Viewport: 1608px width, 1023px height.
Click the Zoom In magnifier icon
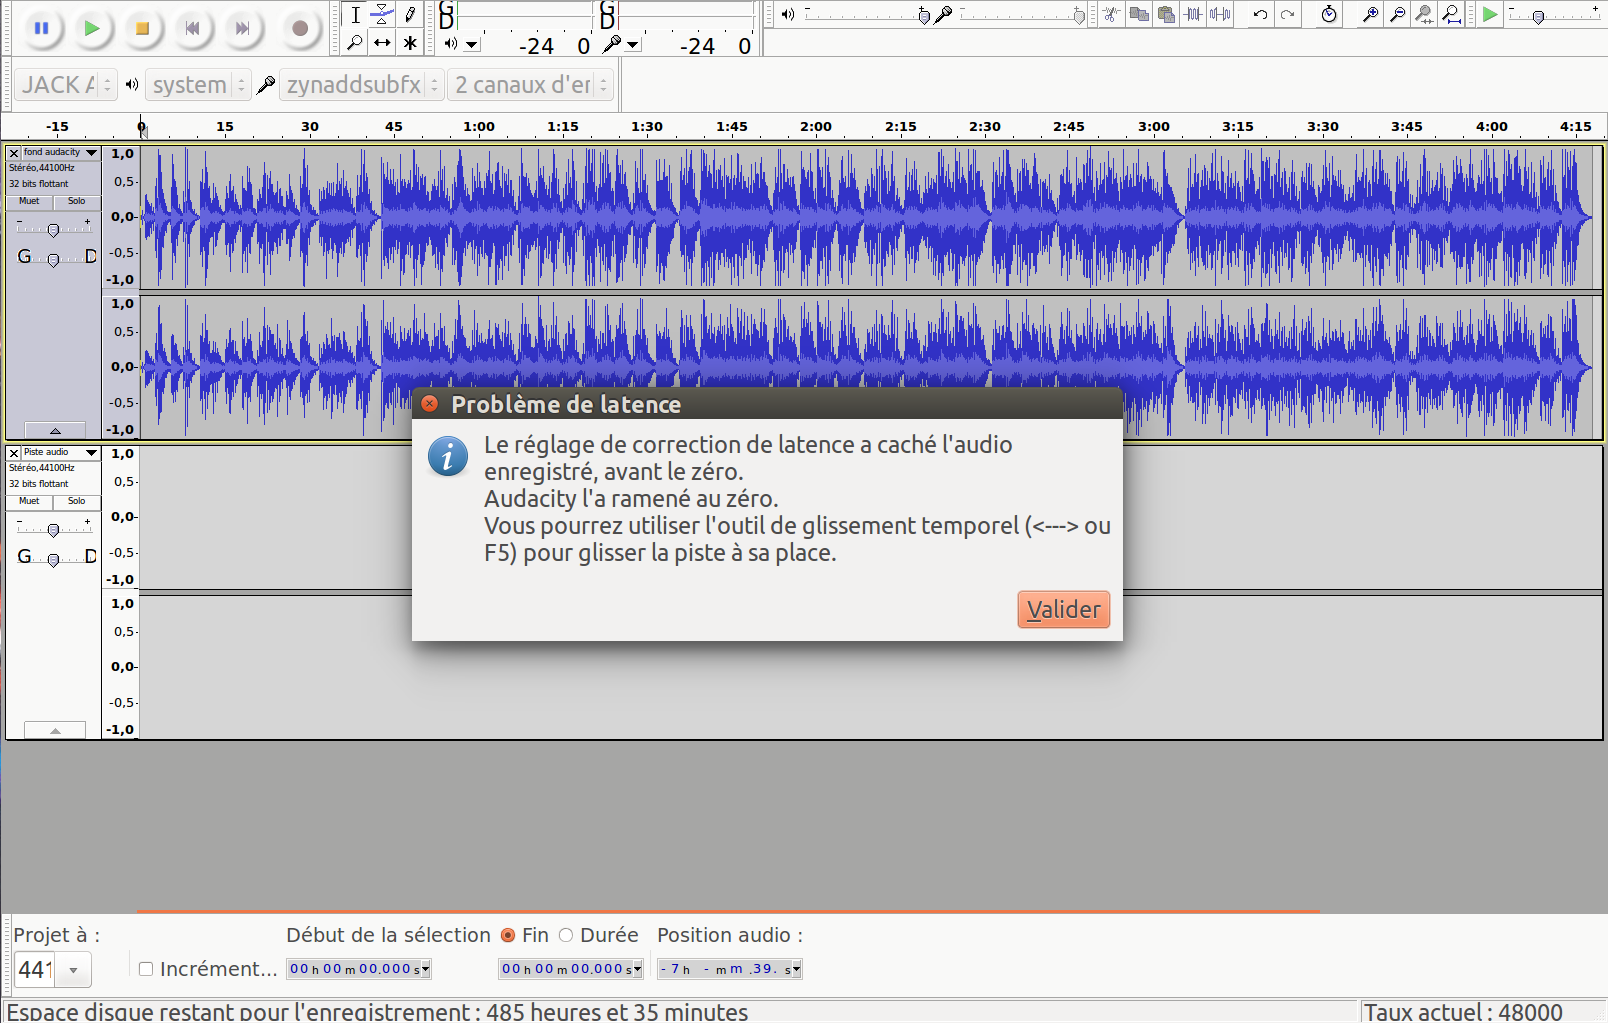coord(1371,14)
